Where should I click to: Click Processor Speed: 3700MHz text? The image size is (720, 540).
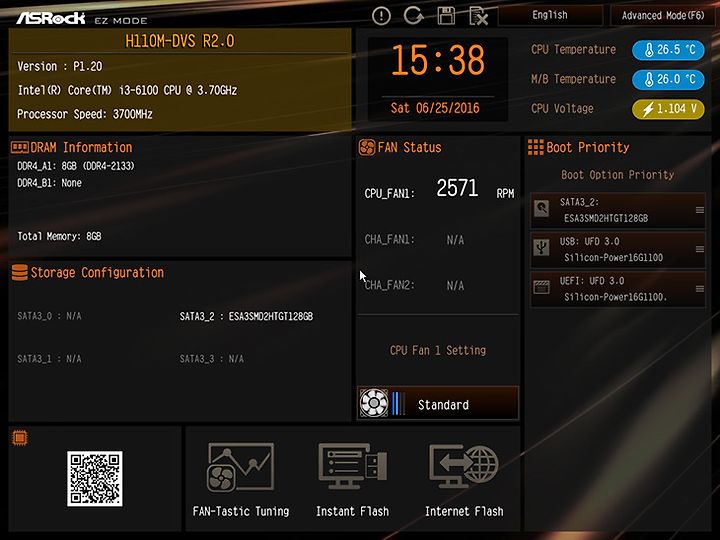(84, 114)
